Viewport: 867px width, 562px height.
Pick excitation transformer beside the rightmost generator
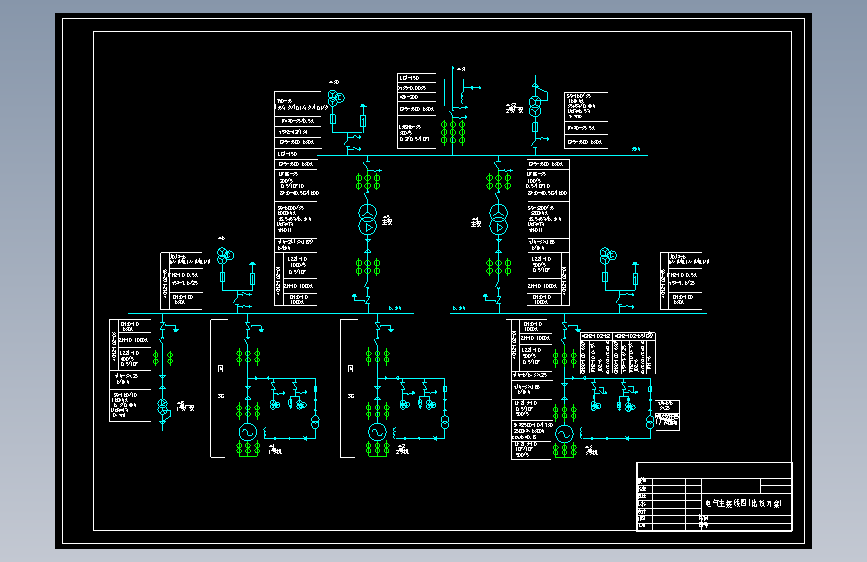tap(650, 423)
